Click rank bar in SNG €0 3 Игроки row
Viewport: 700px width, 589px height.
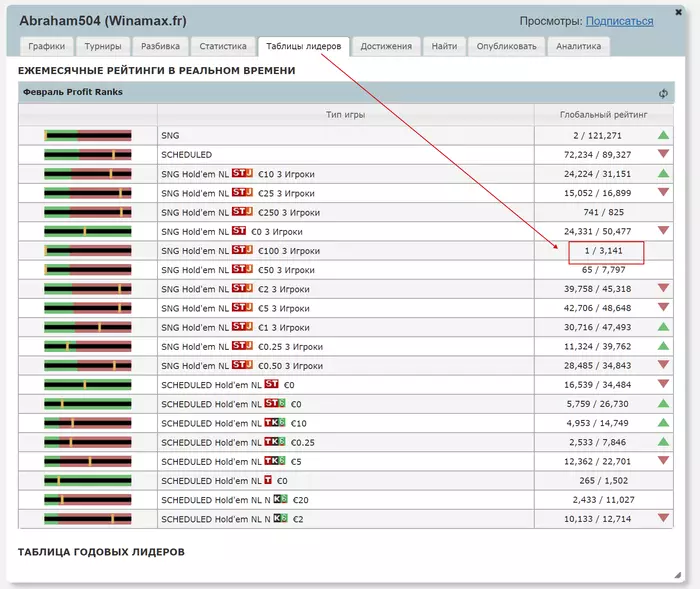tap(88, 231)
